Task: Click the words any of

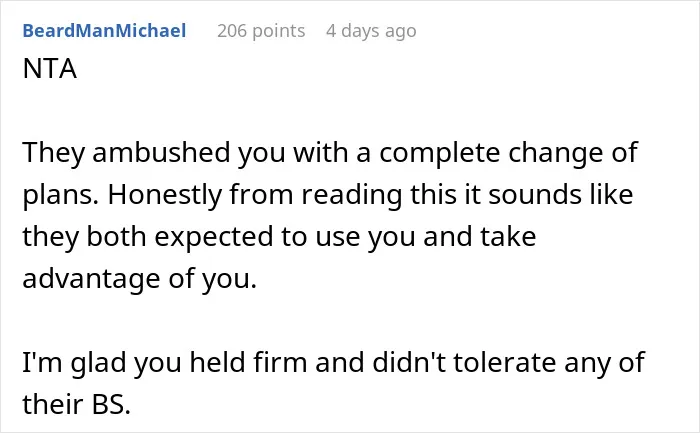Action: click(604, 362)
